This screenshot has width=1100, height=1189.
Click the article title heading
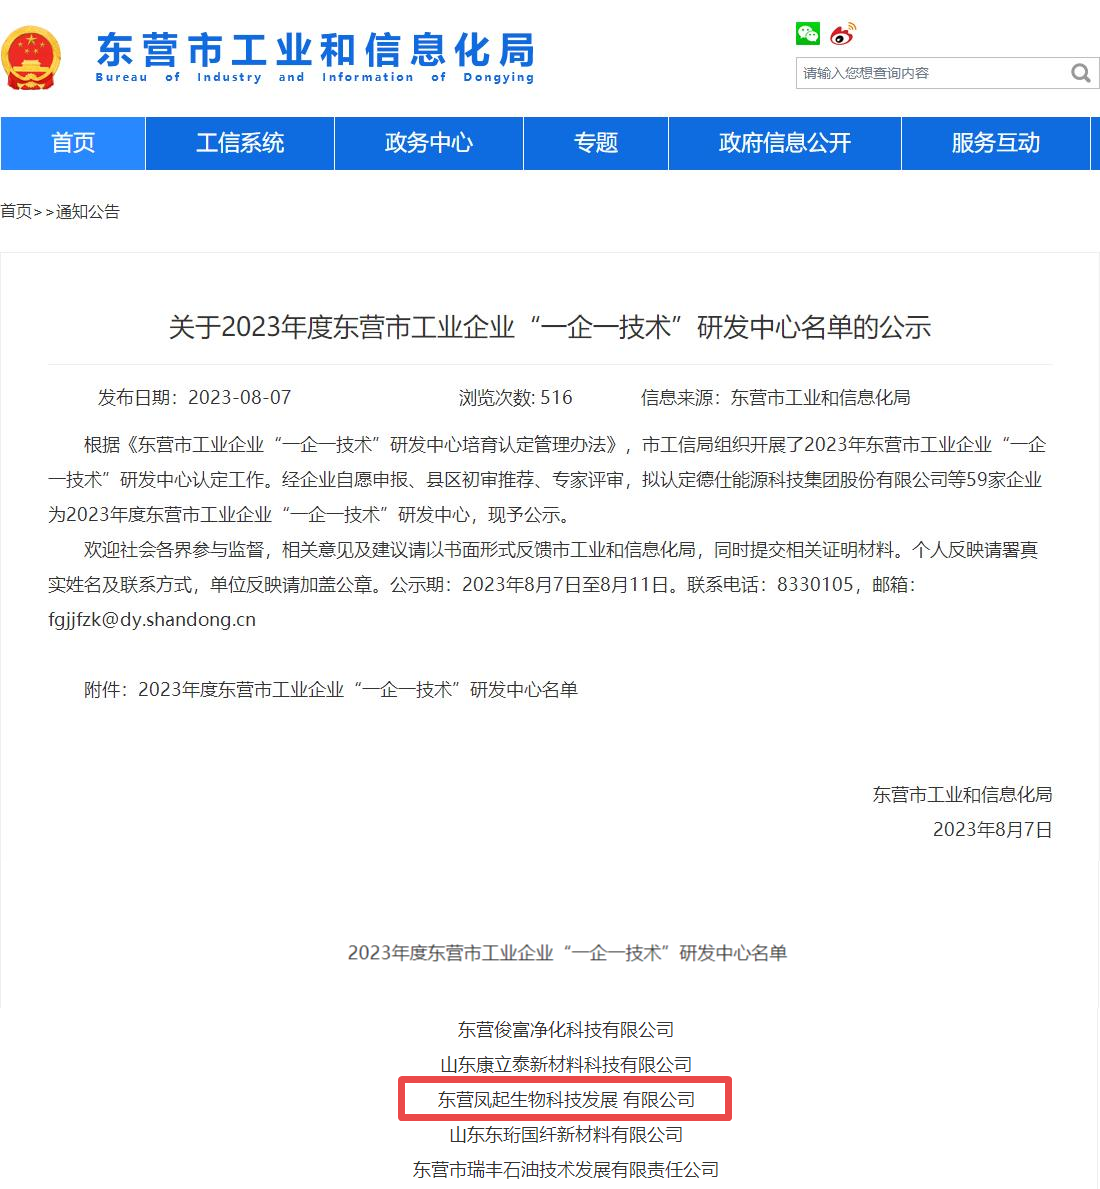point(550,328)
